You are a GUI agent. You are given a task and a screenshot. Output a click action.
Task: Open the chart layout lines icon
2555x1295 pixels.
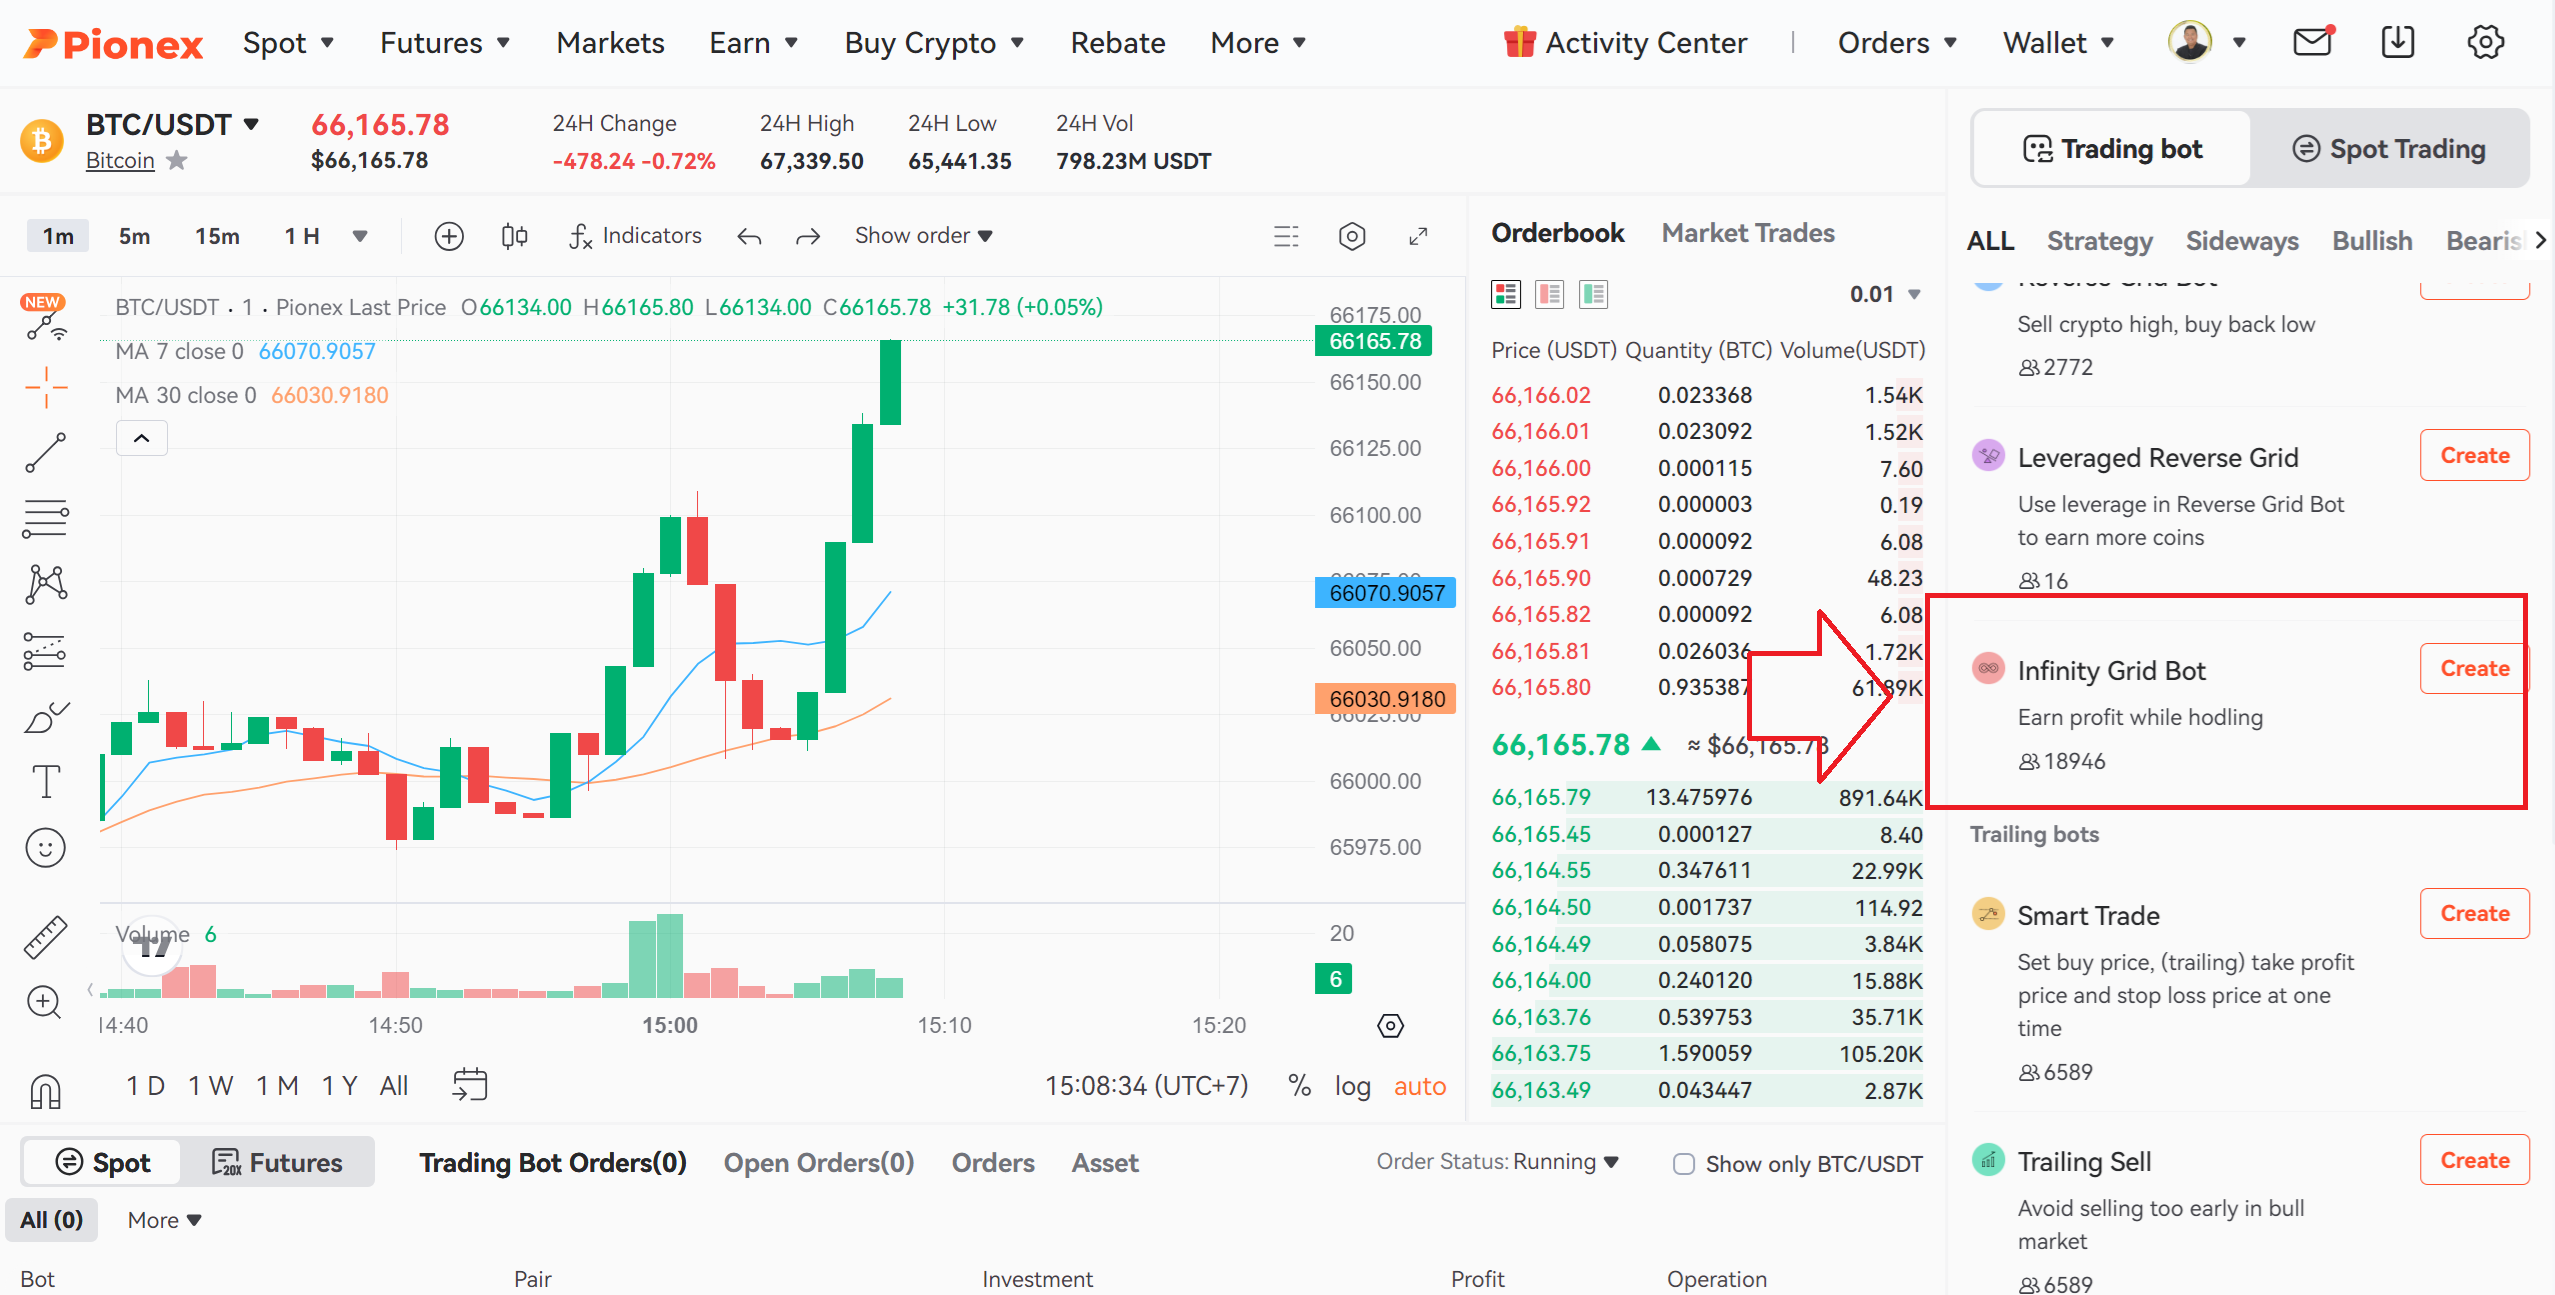pos(1286,236)
